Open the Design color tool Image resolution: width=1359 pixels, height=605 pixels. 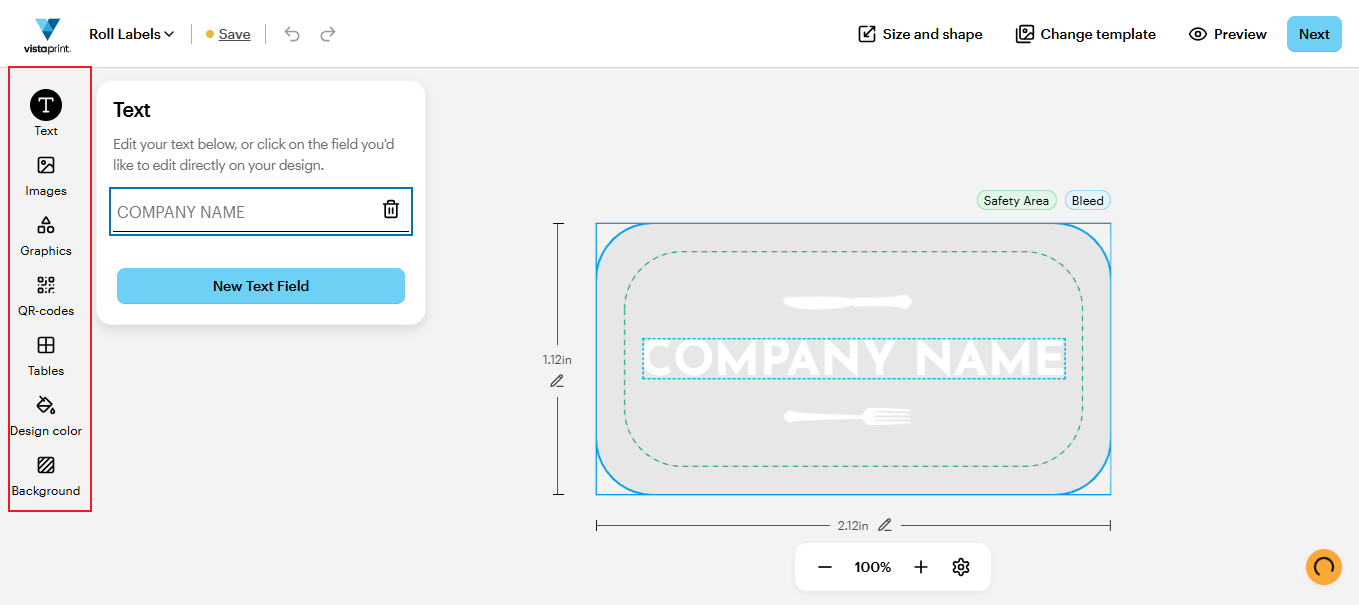click(46, 406)
